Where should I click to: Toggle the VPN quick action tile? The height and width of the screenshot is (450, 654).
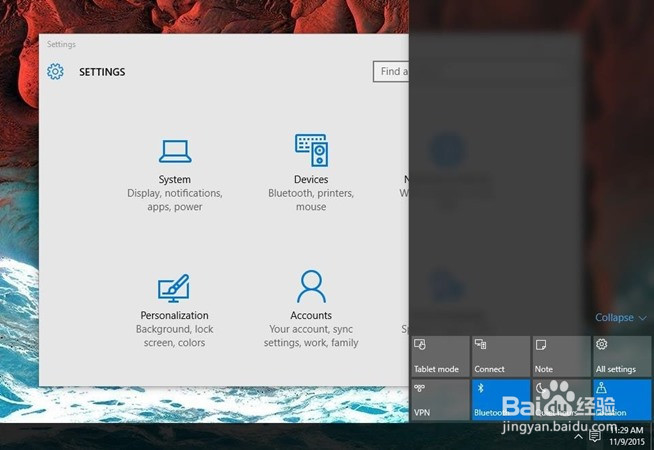[440, 400]
